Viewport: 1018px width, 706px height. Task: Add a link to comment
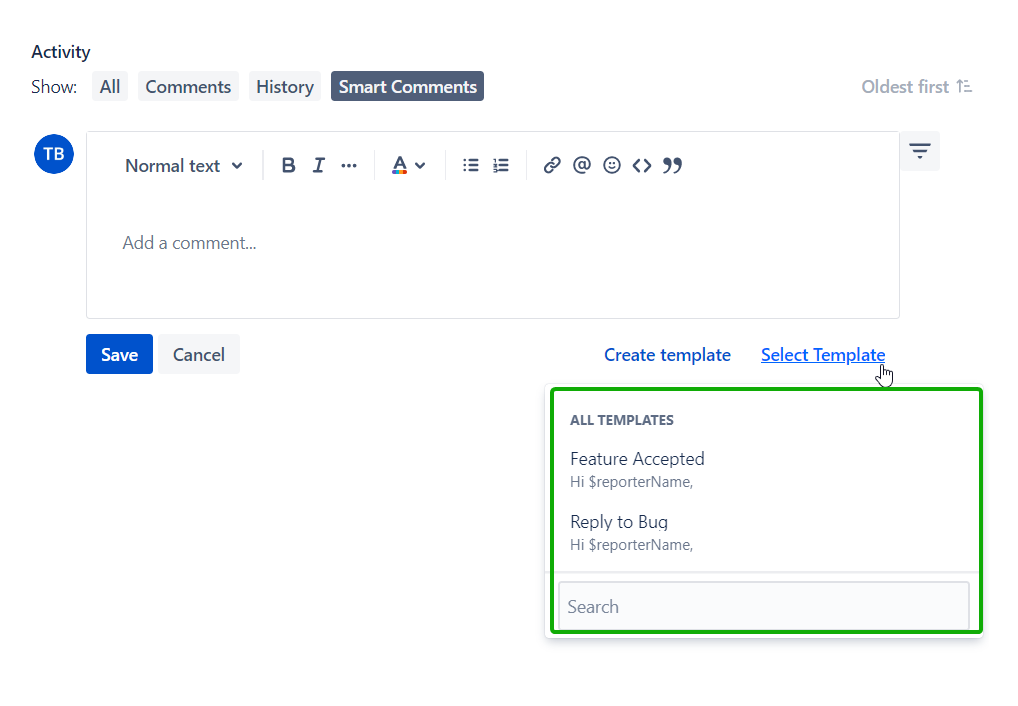point(552,166)
